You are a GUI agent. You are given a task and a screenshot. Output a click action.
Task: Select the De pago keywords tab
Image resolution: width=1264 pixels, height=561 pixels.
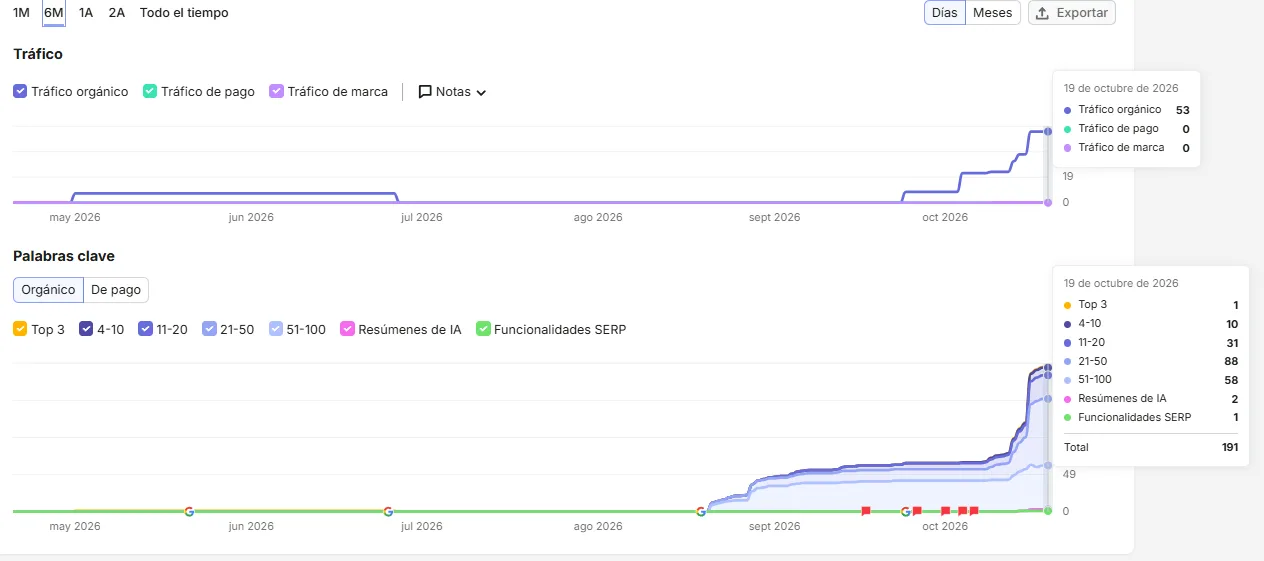(x=116, y=290)
